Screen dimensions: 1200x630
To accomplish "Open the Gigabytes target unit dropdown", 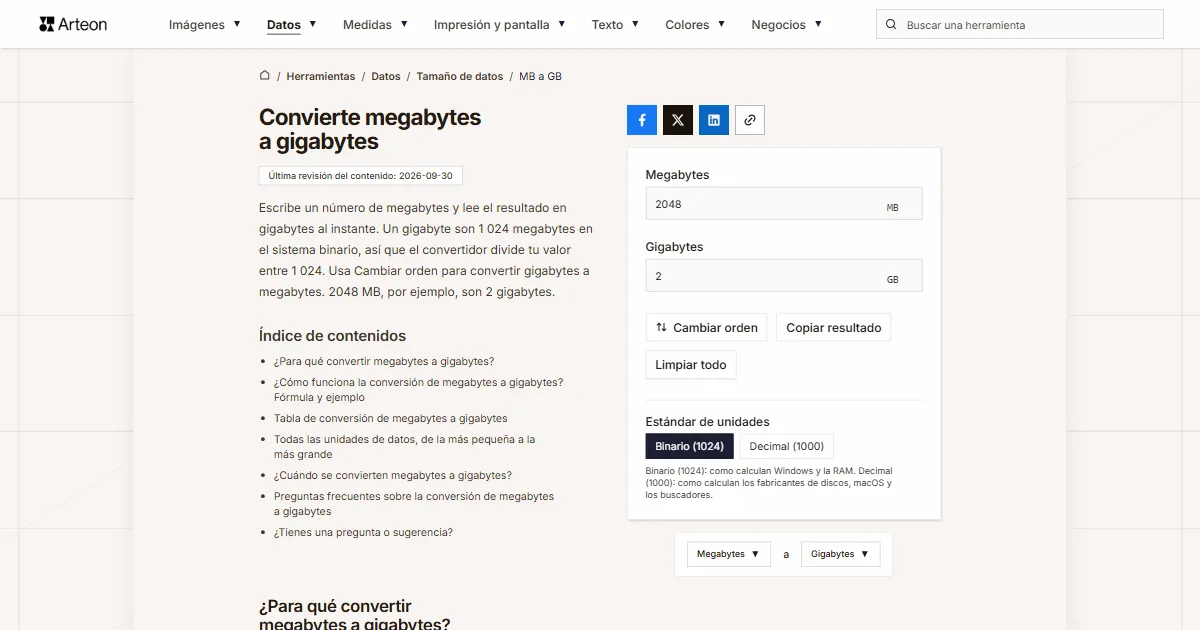I will tap(840, 554).
